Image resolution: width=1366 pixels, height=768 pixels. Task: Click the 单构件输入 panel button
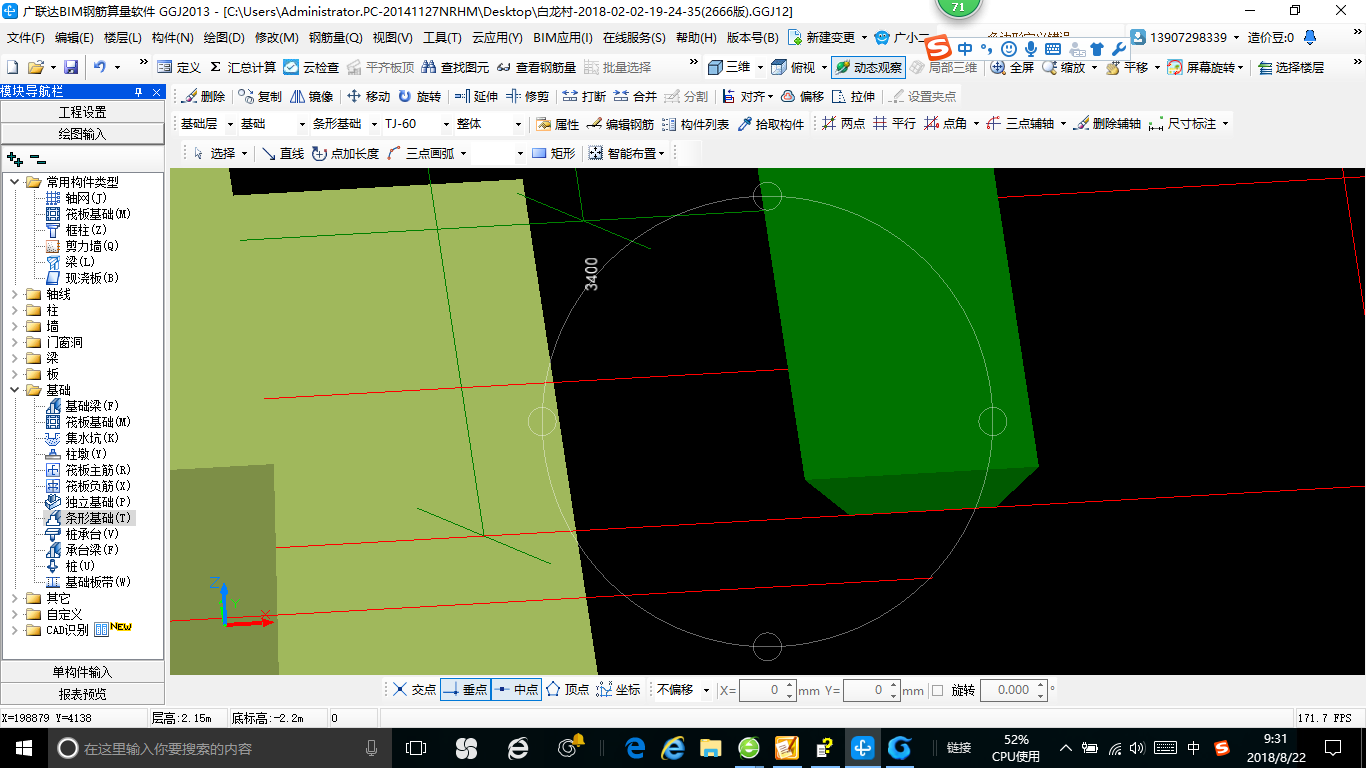point(82,672)
